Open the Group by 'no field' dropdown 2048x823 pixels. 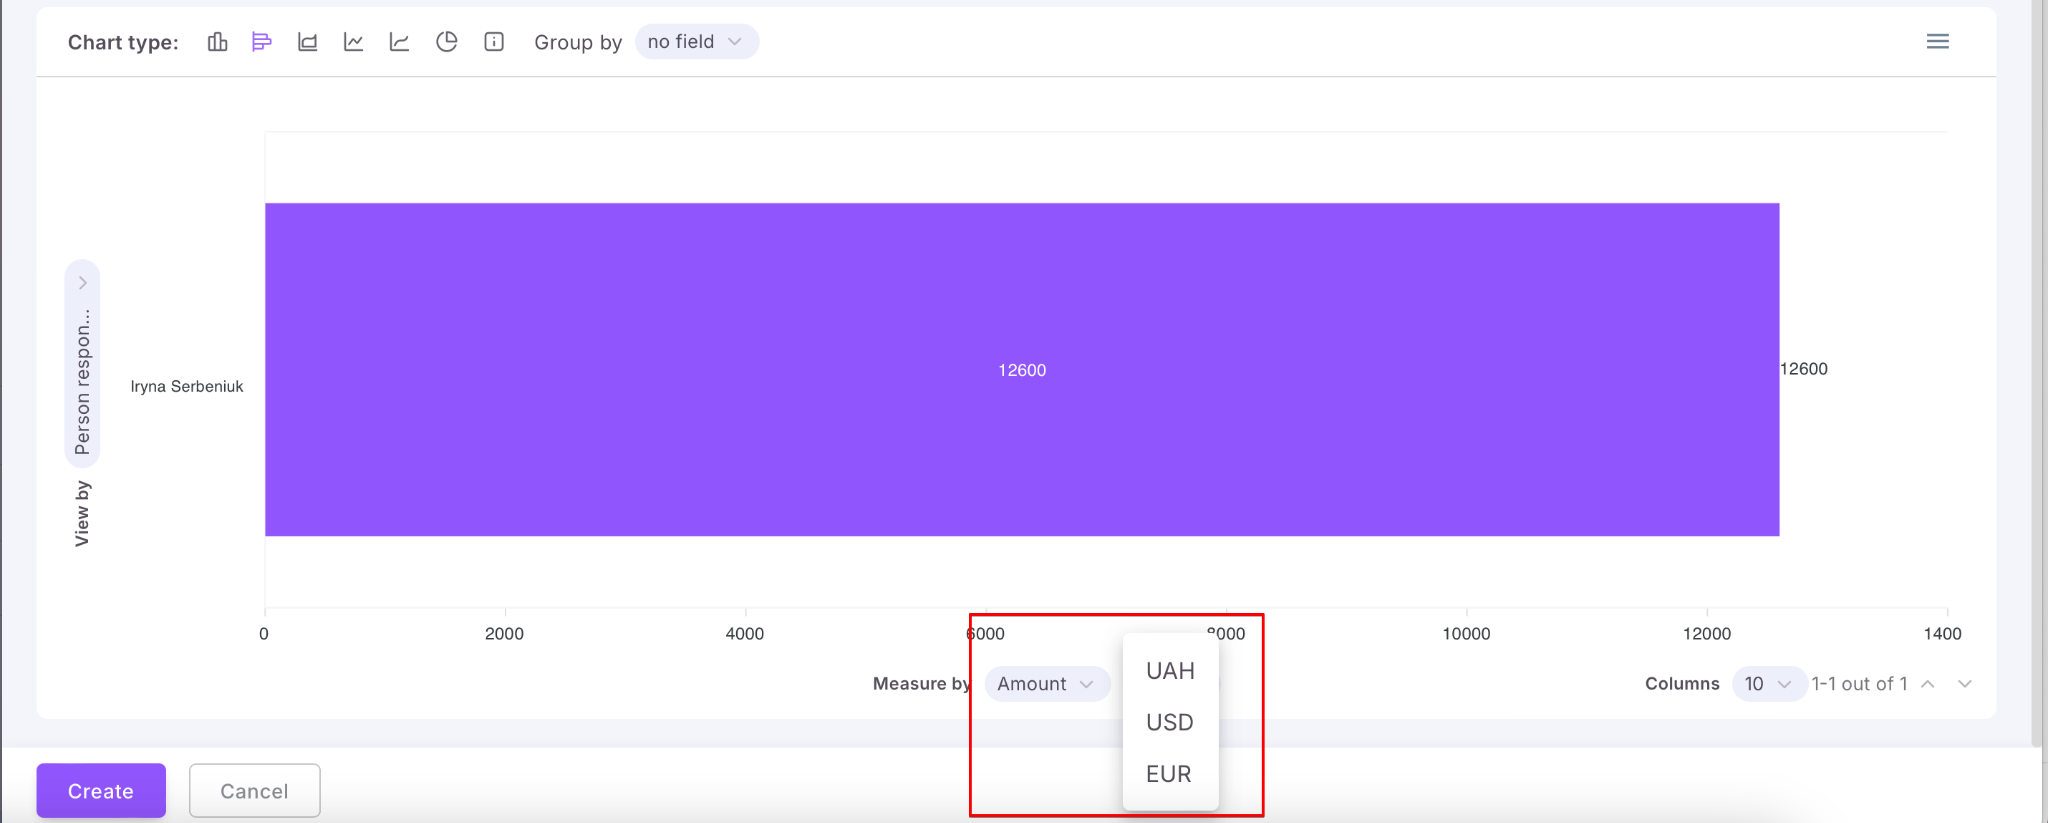[x=696, y=42]
